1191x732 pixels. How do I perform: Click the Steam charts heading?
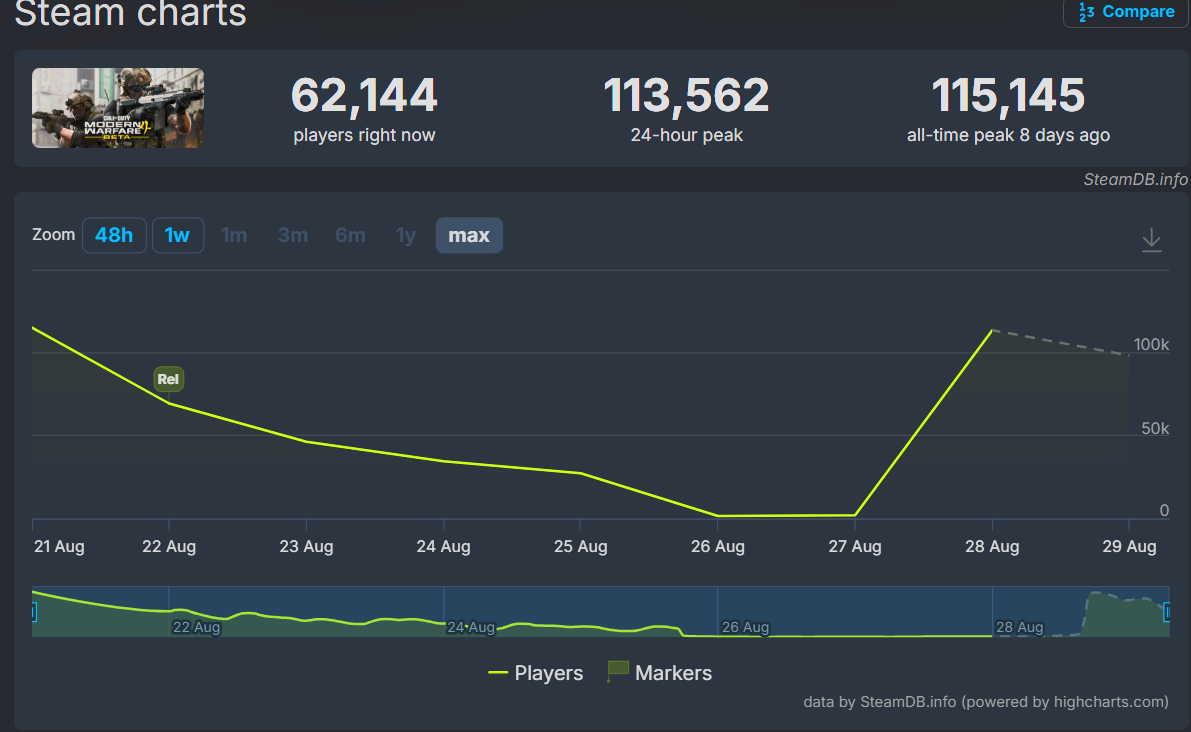131,14
